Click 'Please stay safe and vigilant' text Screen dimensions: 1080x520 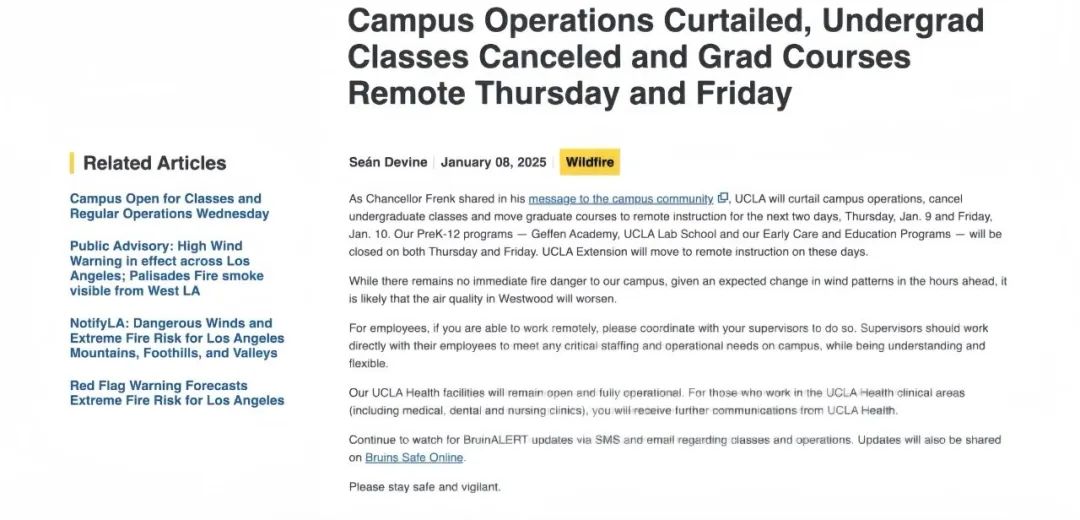(x=425, y=487)
